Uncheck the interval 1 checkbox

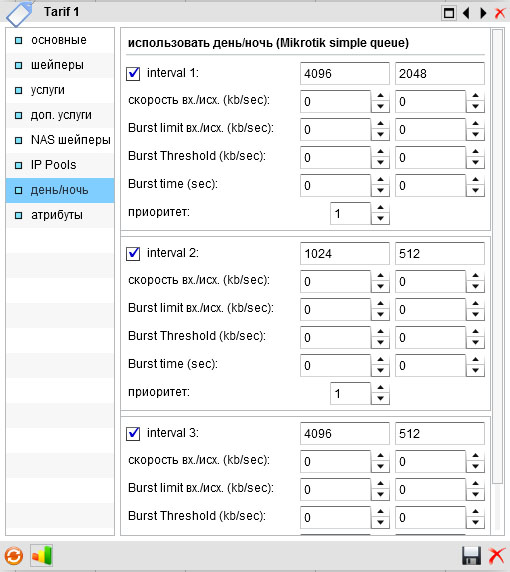coord(133,73)
